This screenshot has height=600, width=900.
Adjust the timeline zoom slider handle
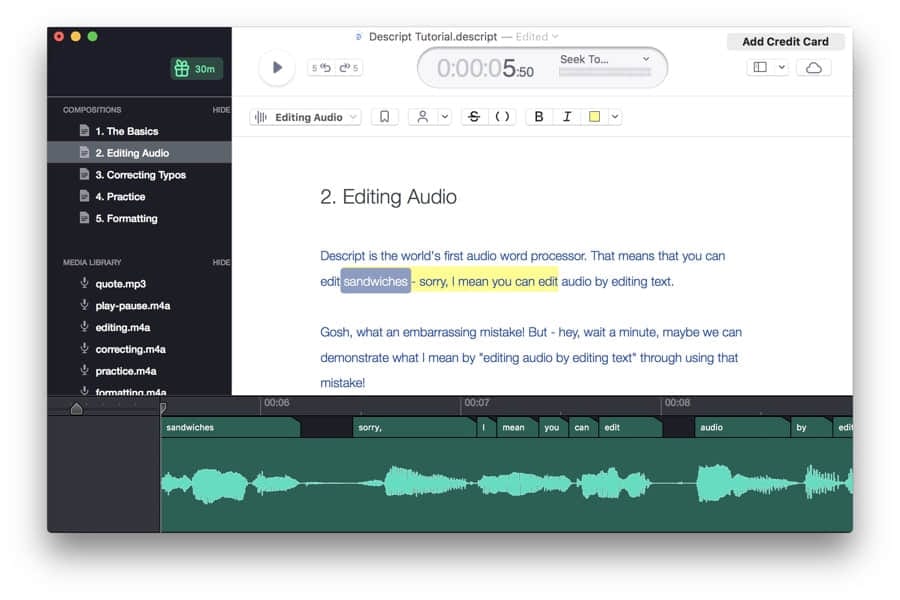coord(76,408)
